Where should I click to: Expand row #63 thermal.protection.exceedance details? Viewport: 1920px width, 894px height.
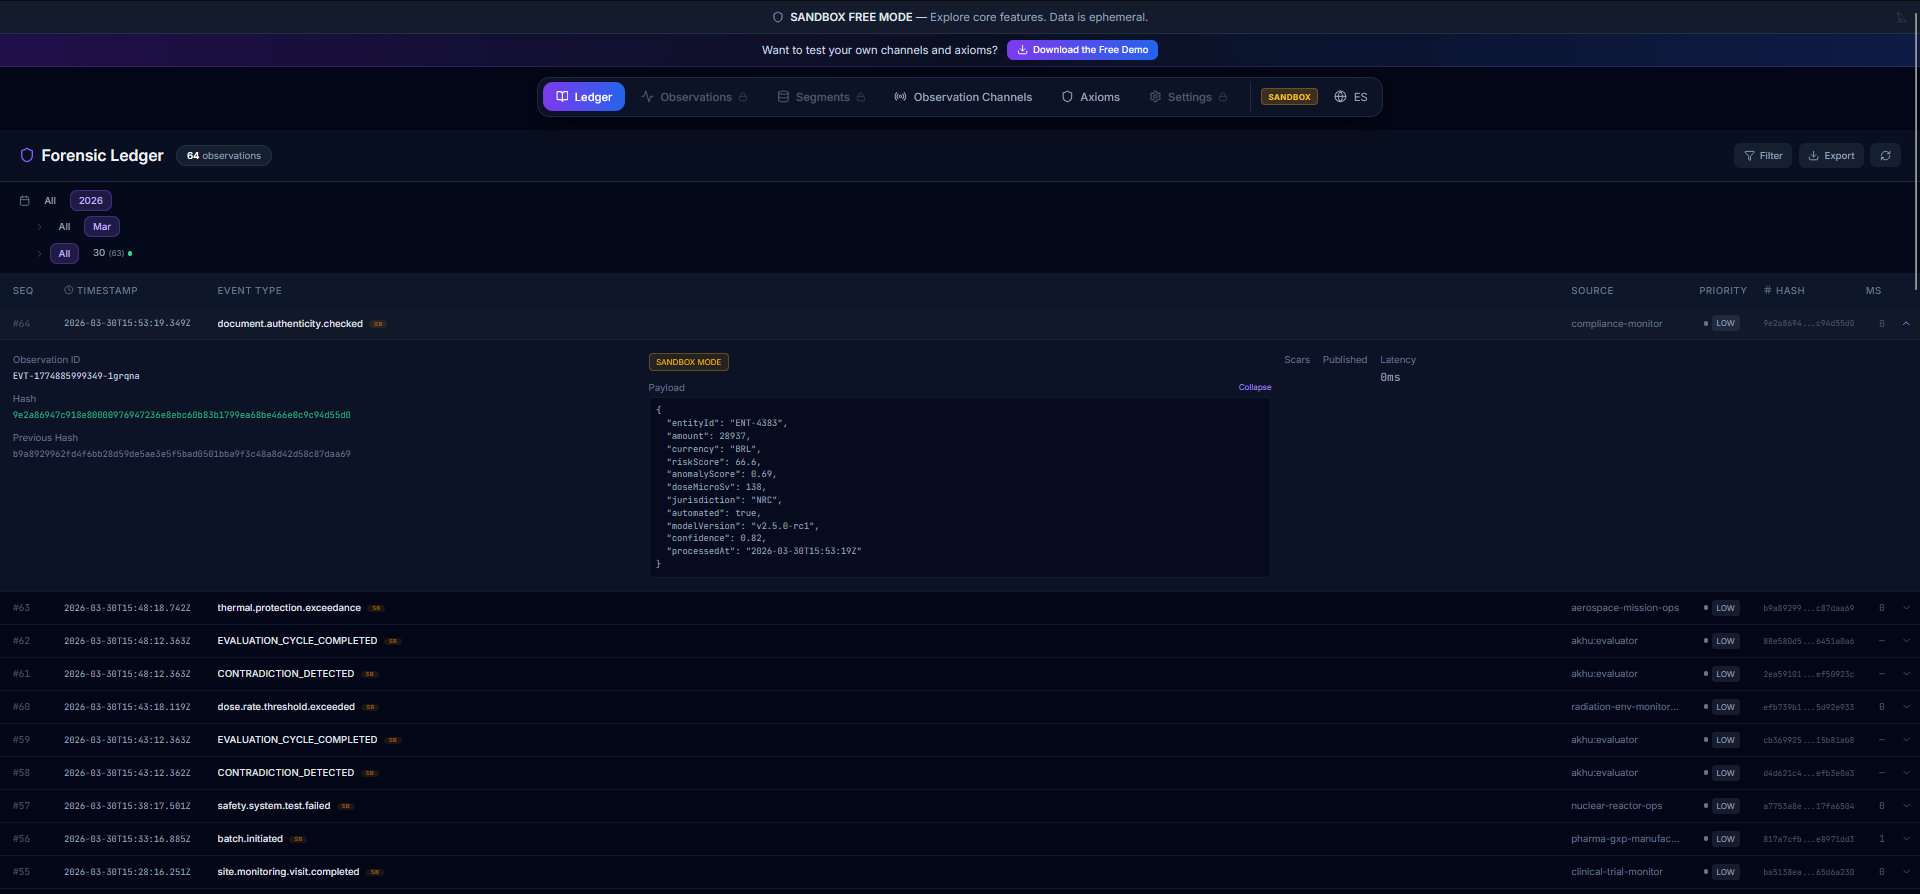point(1906,608)
